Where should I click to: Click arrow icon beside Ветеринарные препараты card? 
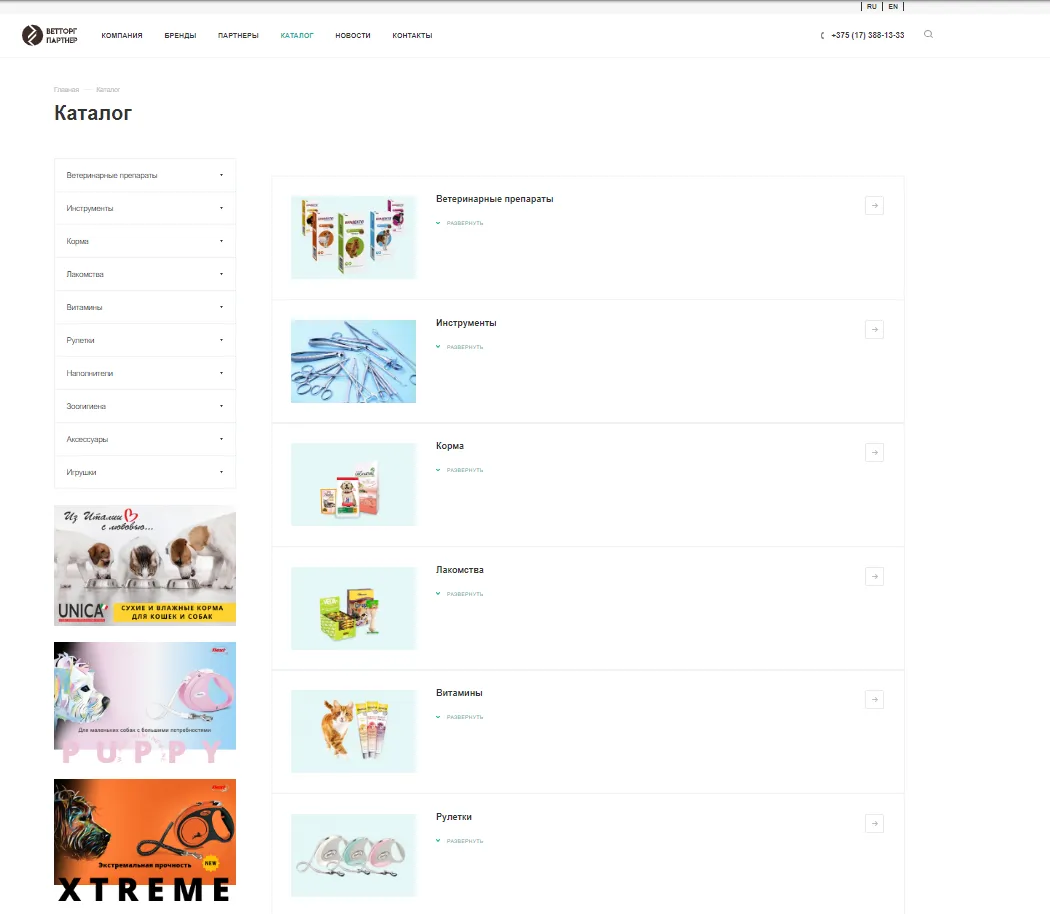(874, 205)
